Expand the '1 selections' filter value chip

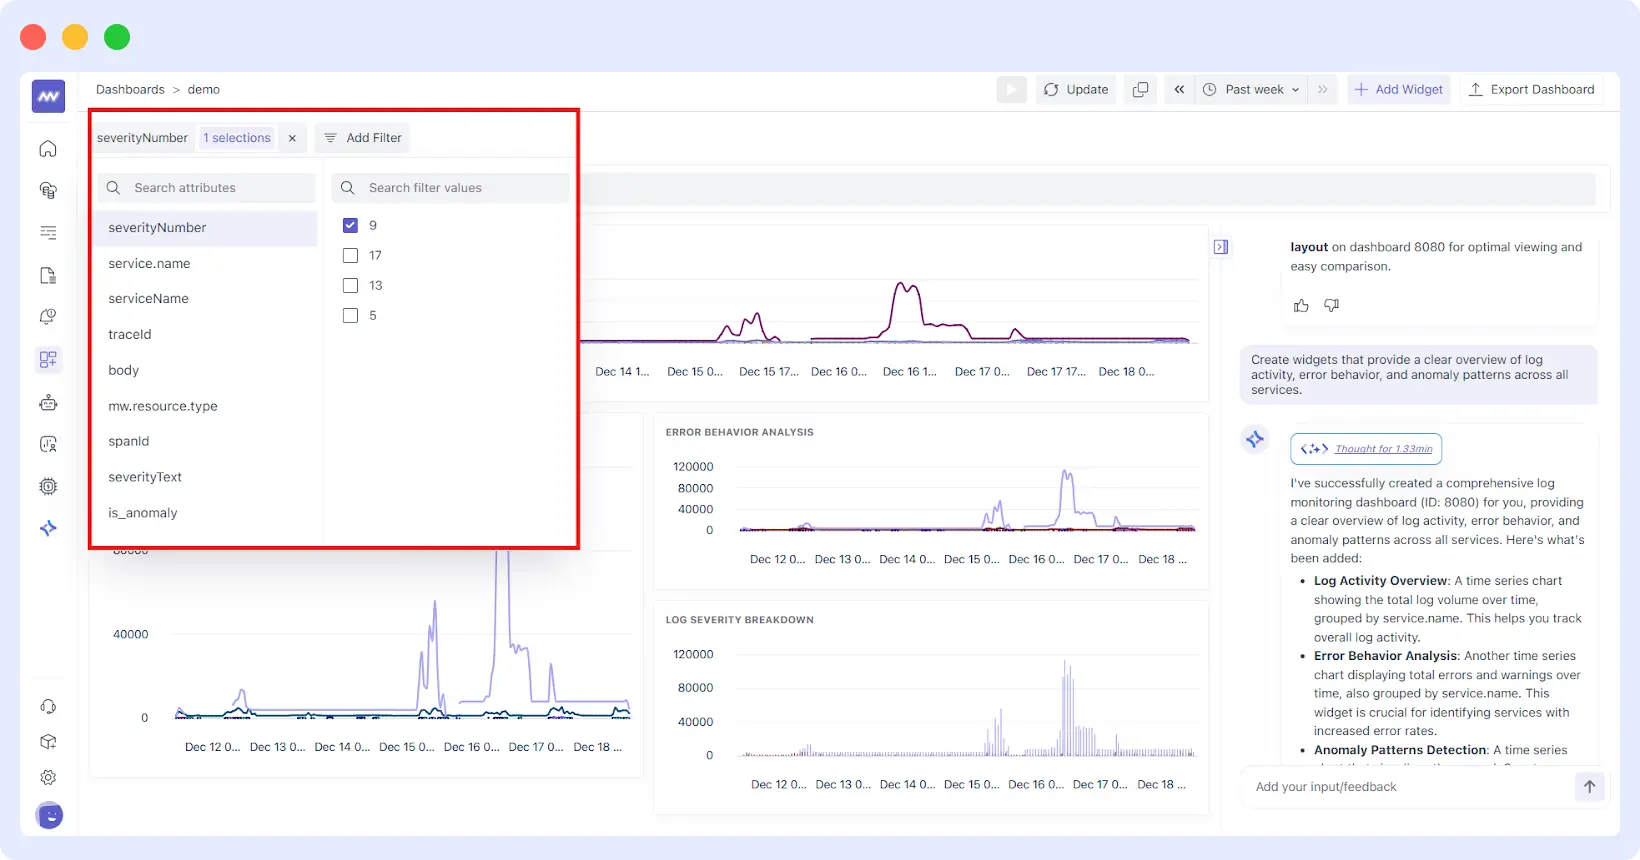tap(237, 138)
